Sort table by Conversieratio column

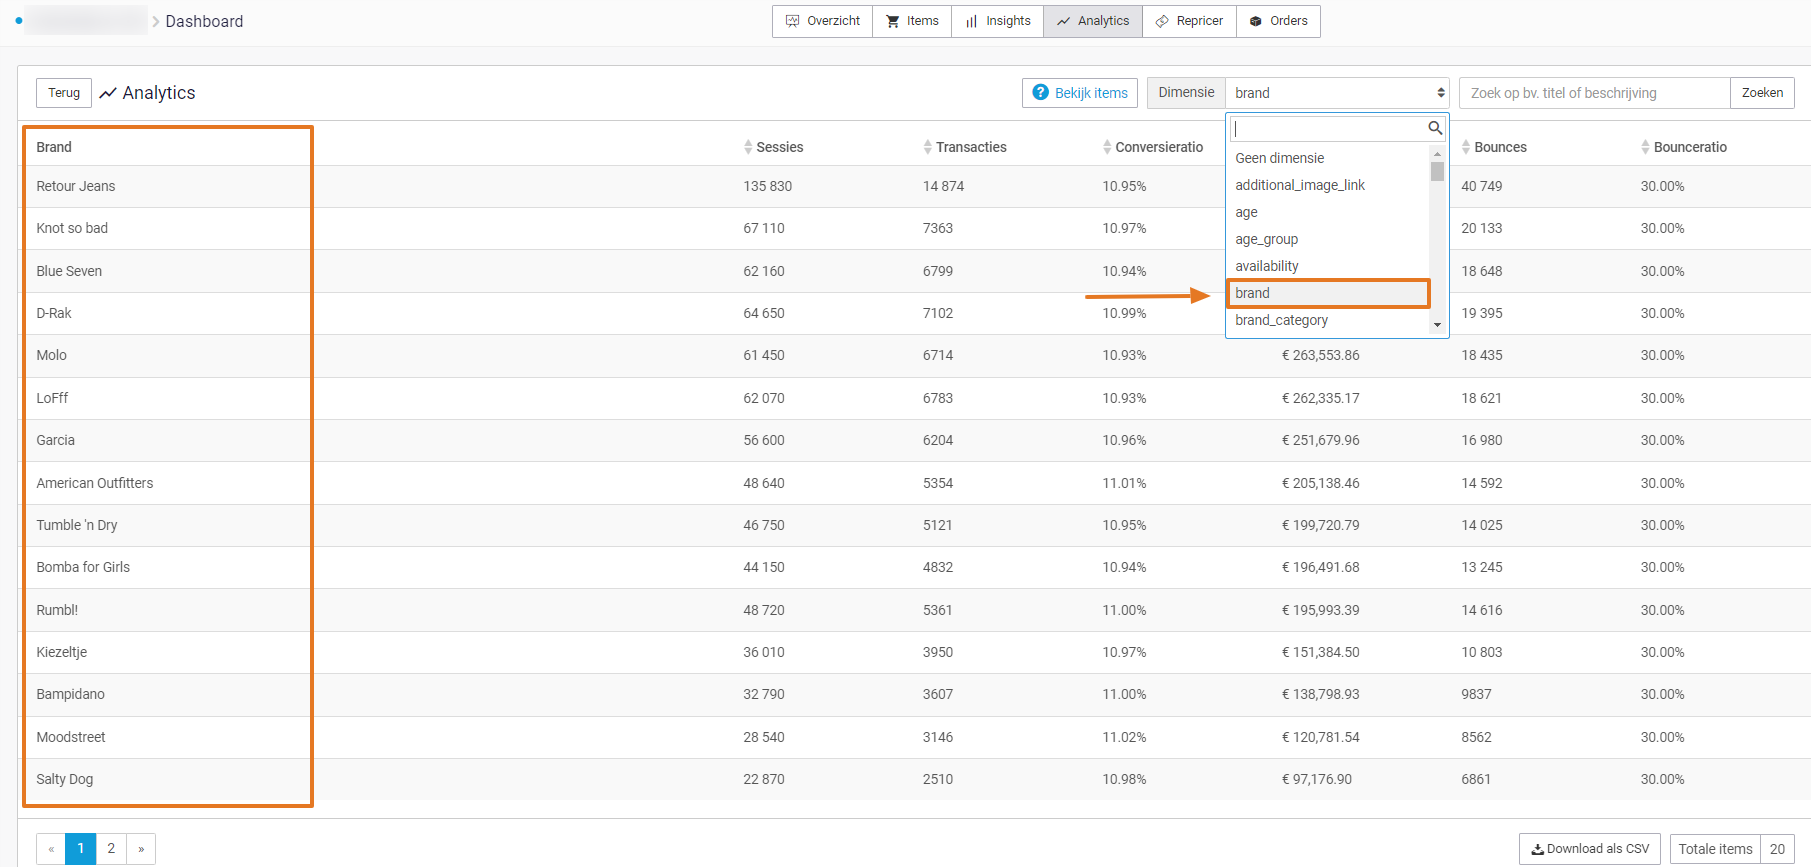tap(1152, 147)
